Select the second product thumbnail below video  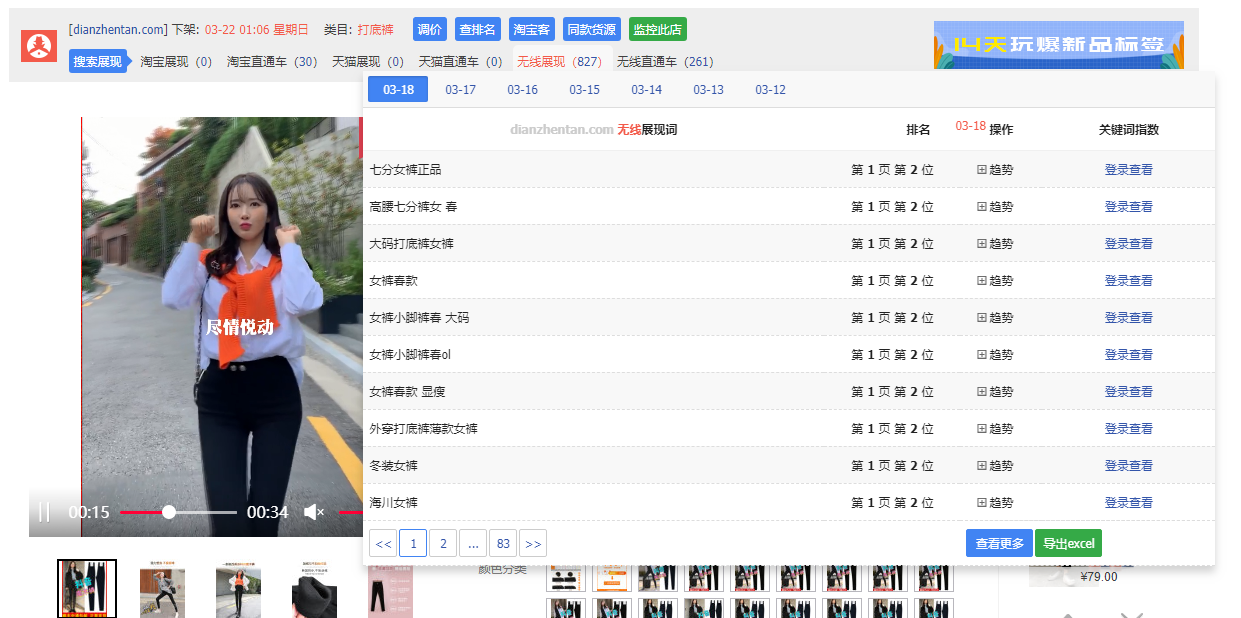[162, 589]
